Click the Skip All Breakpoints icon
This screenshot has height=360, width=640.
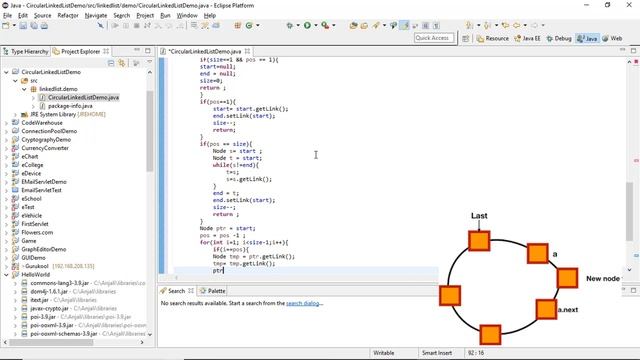[100, 26]
